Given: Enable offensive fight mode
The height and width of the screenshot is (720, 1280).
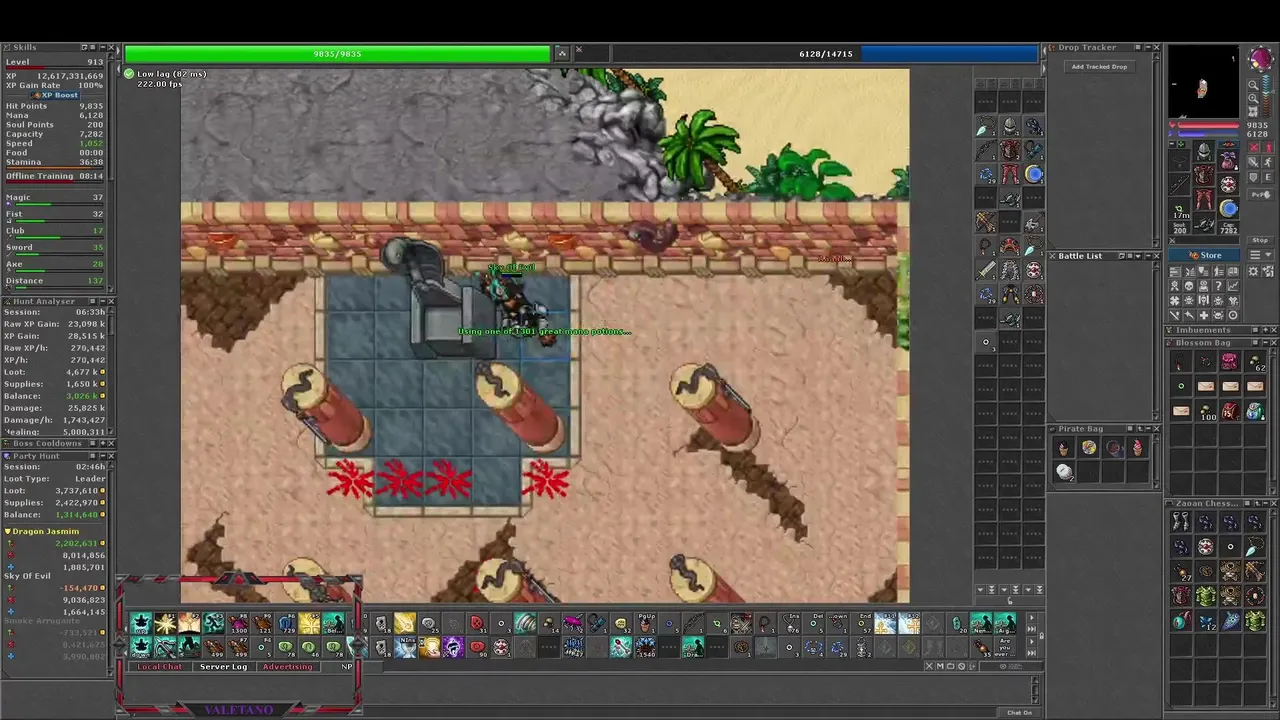Looking at the screenshot, I should 1253,147.
